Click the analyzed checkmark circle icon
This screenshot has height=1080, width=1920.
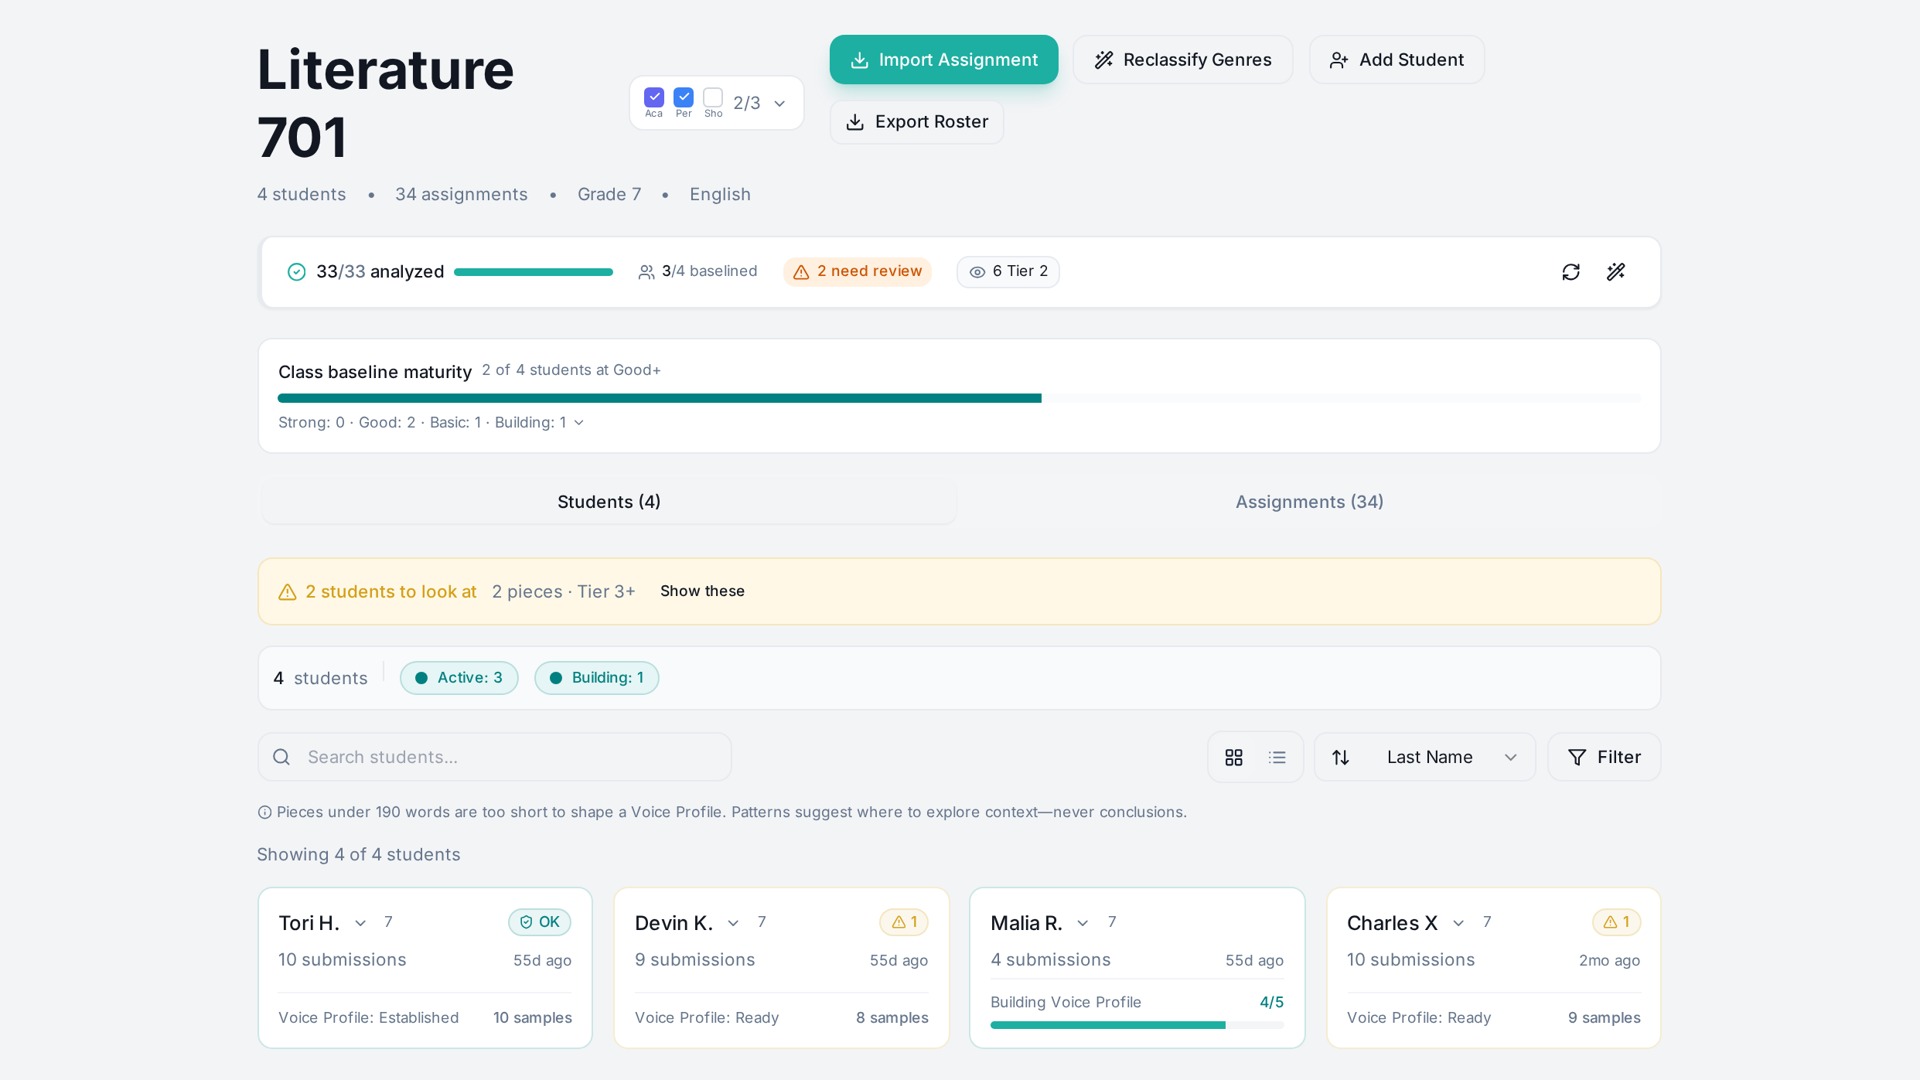pos(296,272)
